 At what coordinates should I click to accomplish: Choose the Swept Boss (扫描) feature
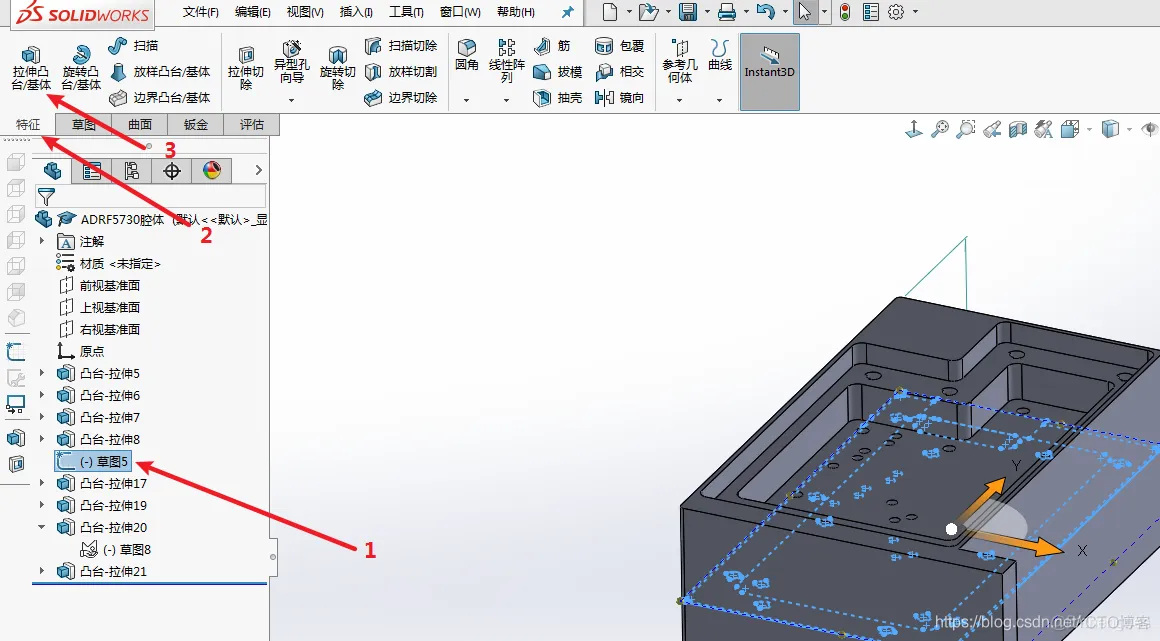pyautogui.click(x=133, y=46)
